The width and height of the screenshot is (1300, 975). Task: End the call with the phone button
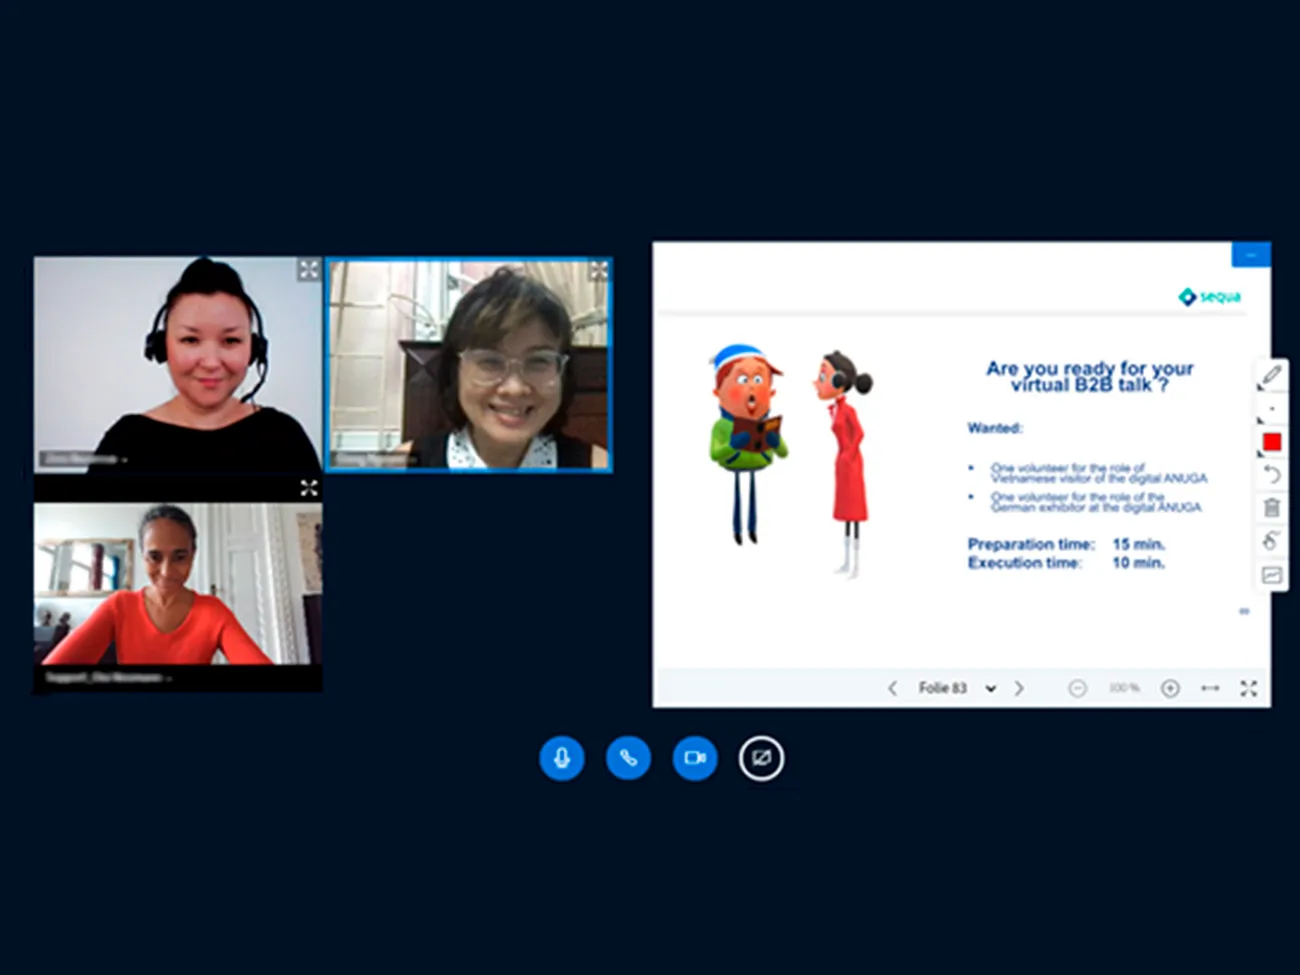[x=628, y=758]
